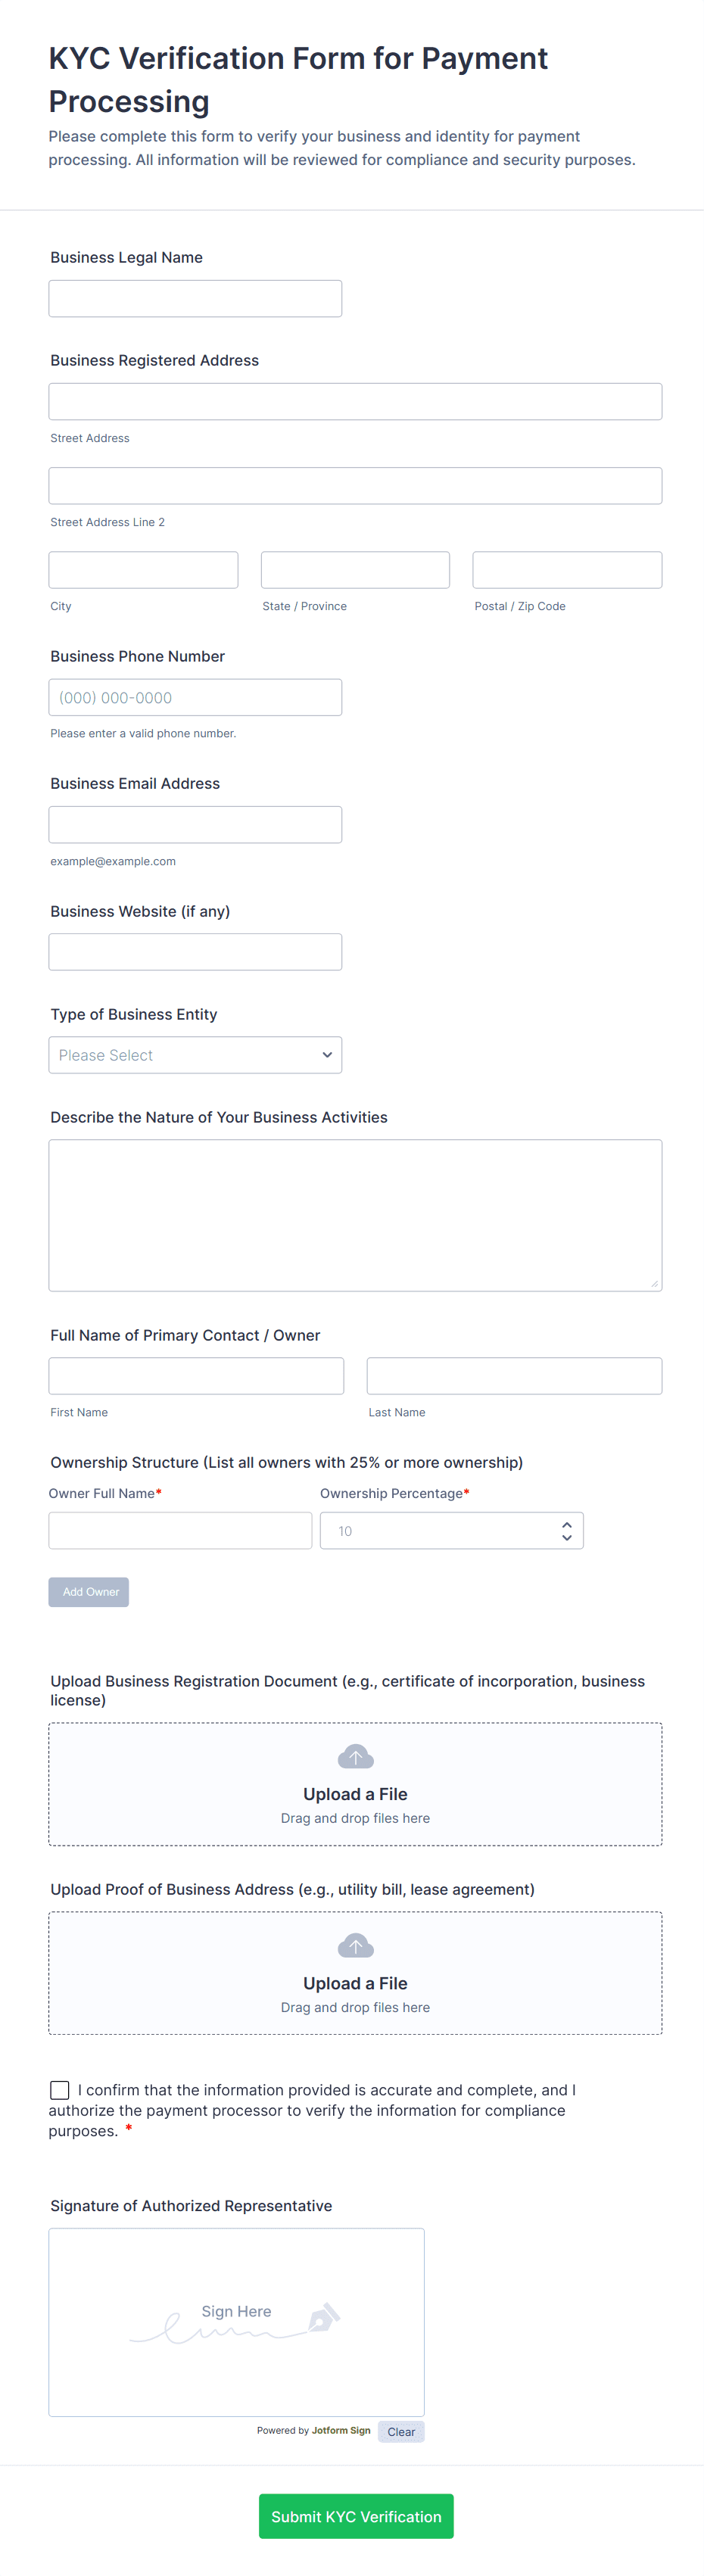Screen dimensions: 704x2576
Task: Submit KYC Verification form
Action: [356, 2516]
